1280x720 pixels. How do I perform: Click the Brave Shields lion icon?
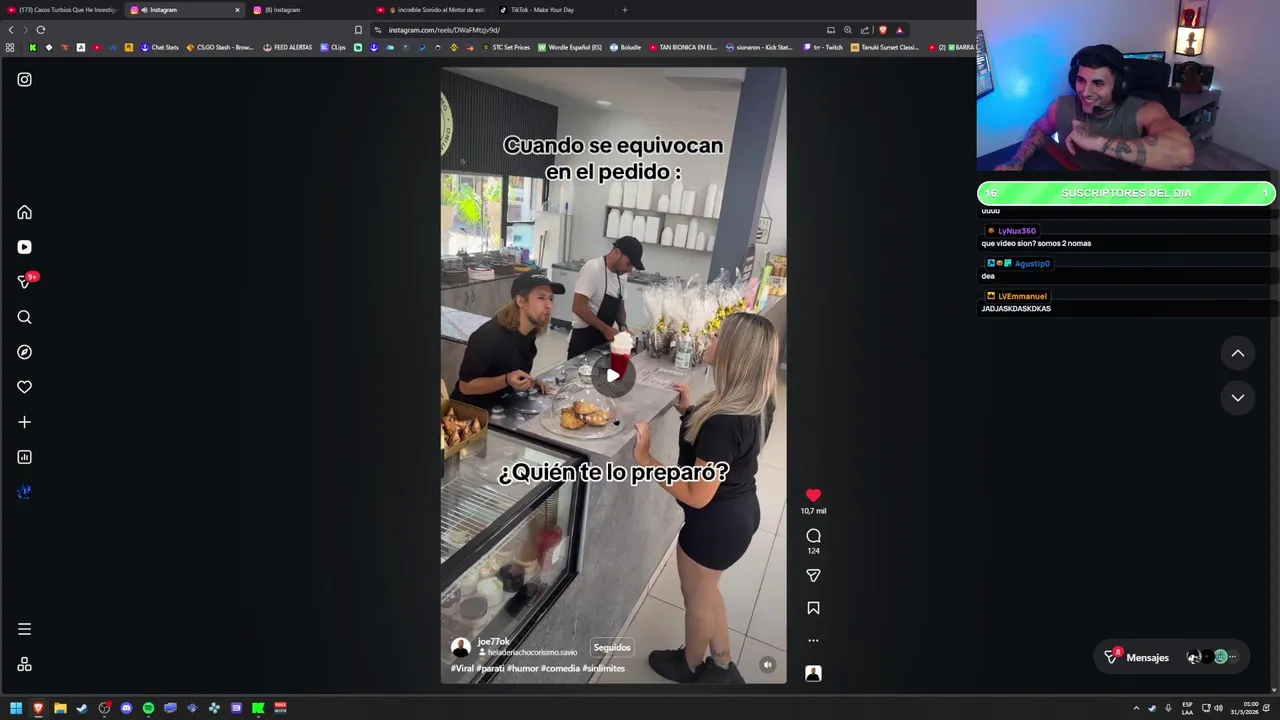[x=882, y=30]
